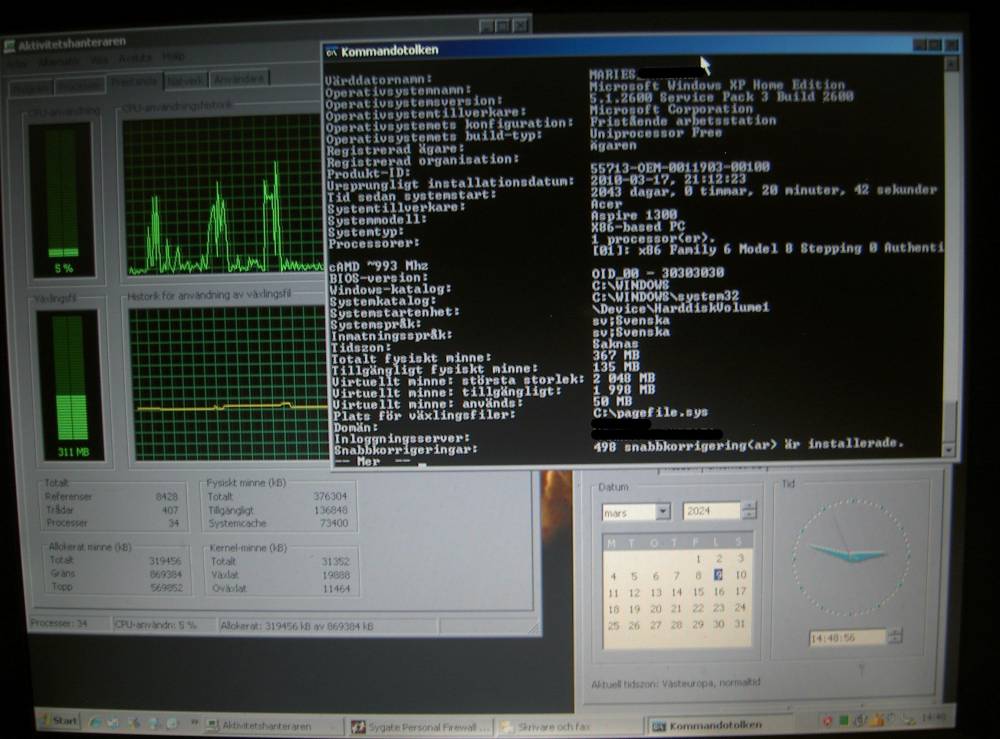Click the Sygate firewall icon in the taskbar
This screenshot has height=739, width=1000.
coord(358,727)
